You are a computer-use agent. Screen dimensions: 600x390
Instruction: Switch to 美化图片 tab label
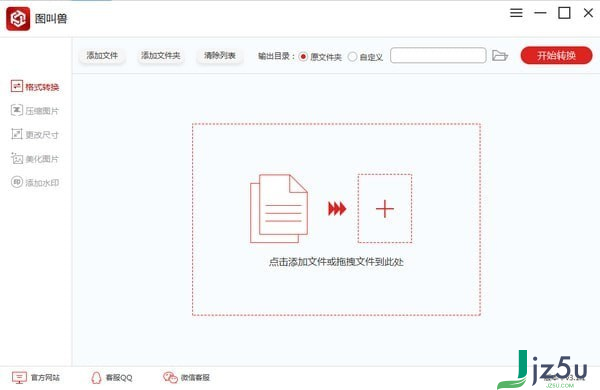(42, 159)
